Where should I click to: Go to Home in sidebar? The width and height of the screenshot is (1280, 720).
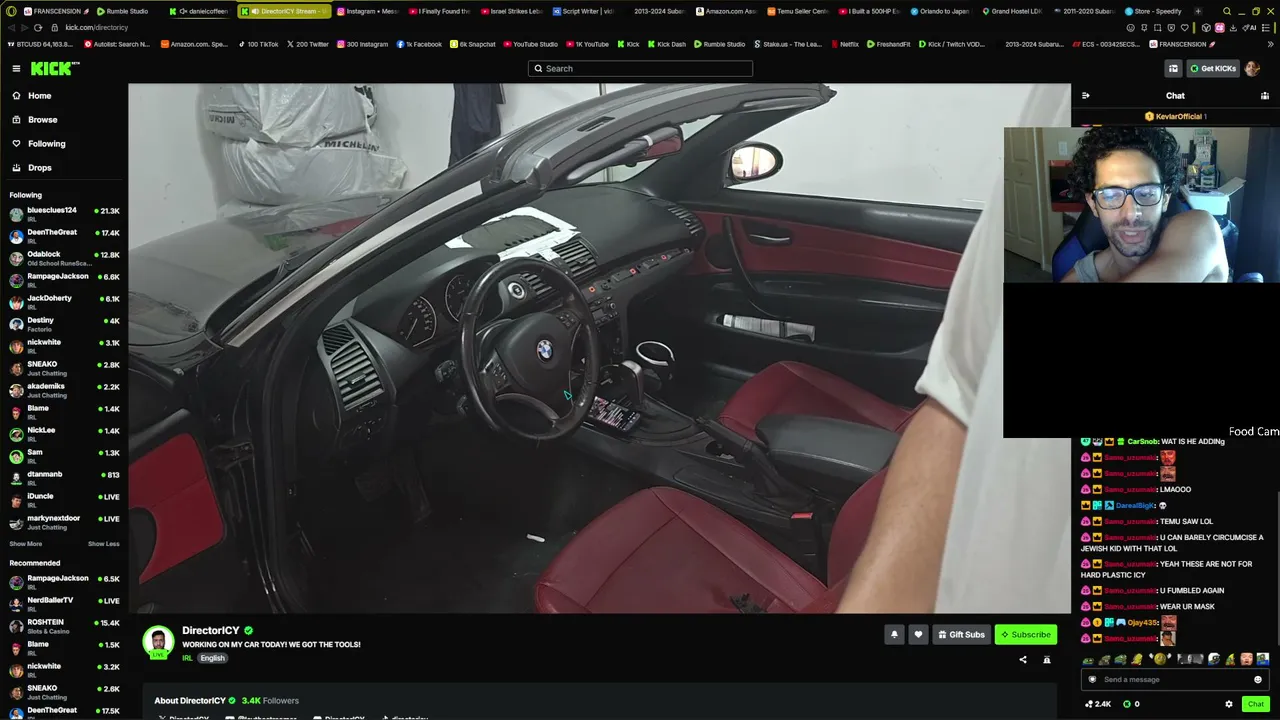click(x=39, y=96)
